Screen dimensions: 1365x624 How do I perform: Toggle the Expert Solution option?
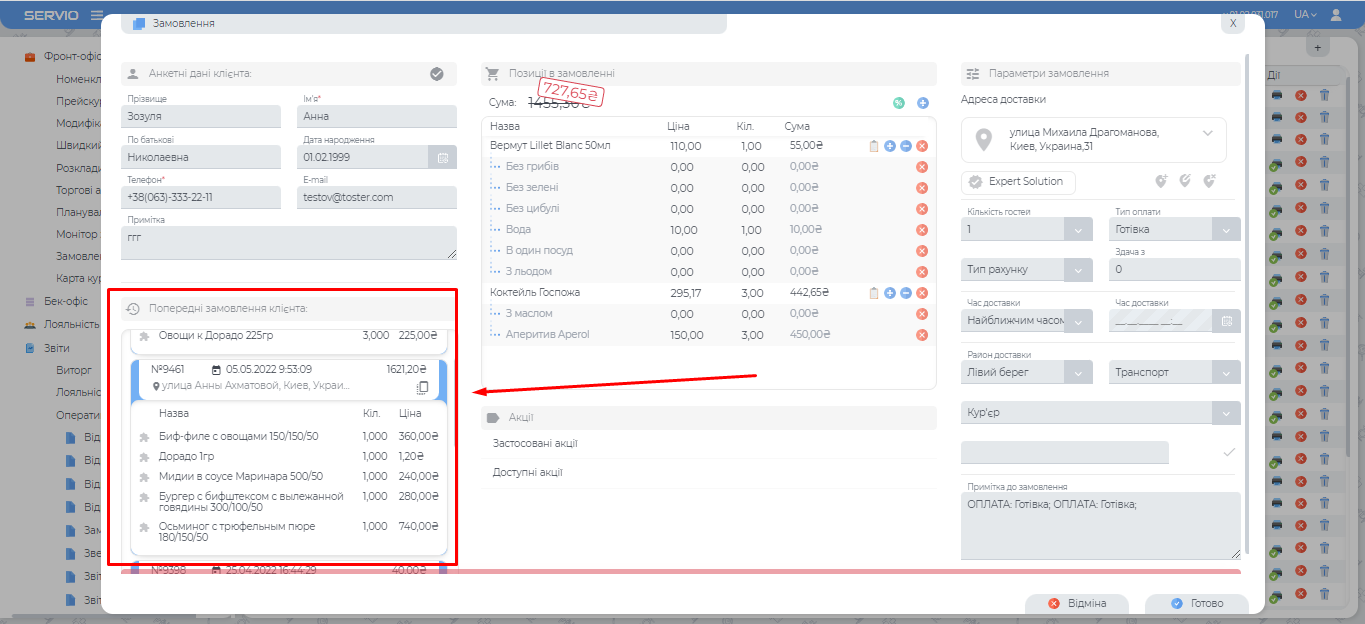(x=1018, y=182)
